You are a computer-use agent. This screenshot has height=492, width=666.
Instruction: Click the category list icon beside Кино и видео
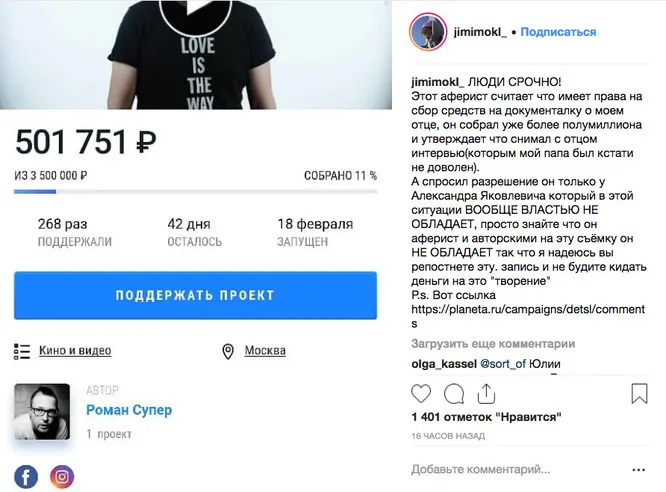22,351
